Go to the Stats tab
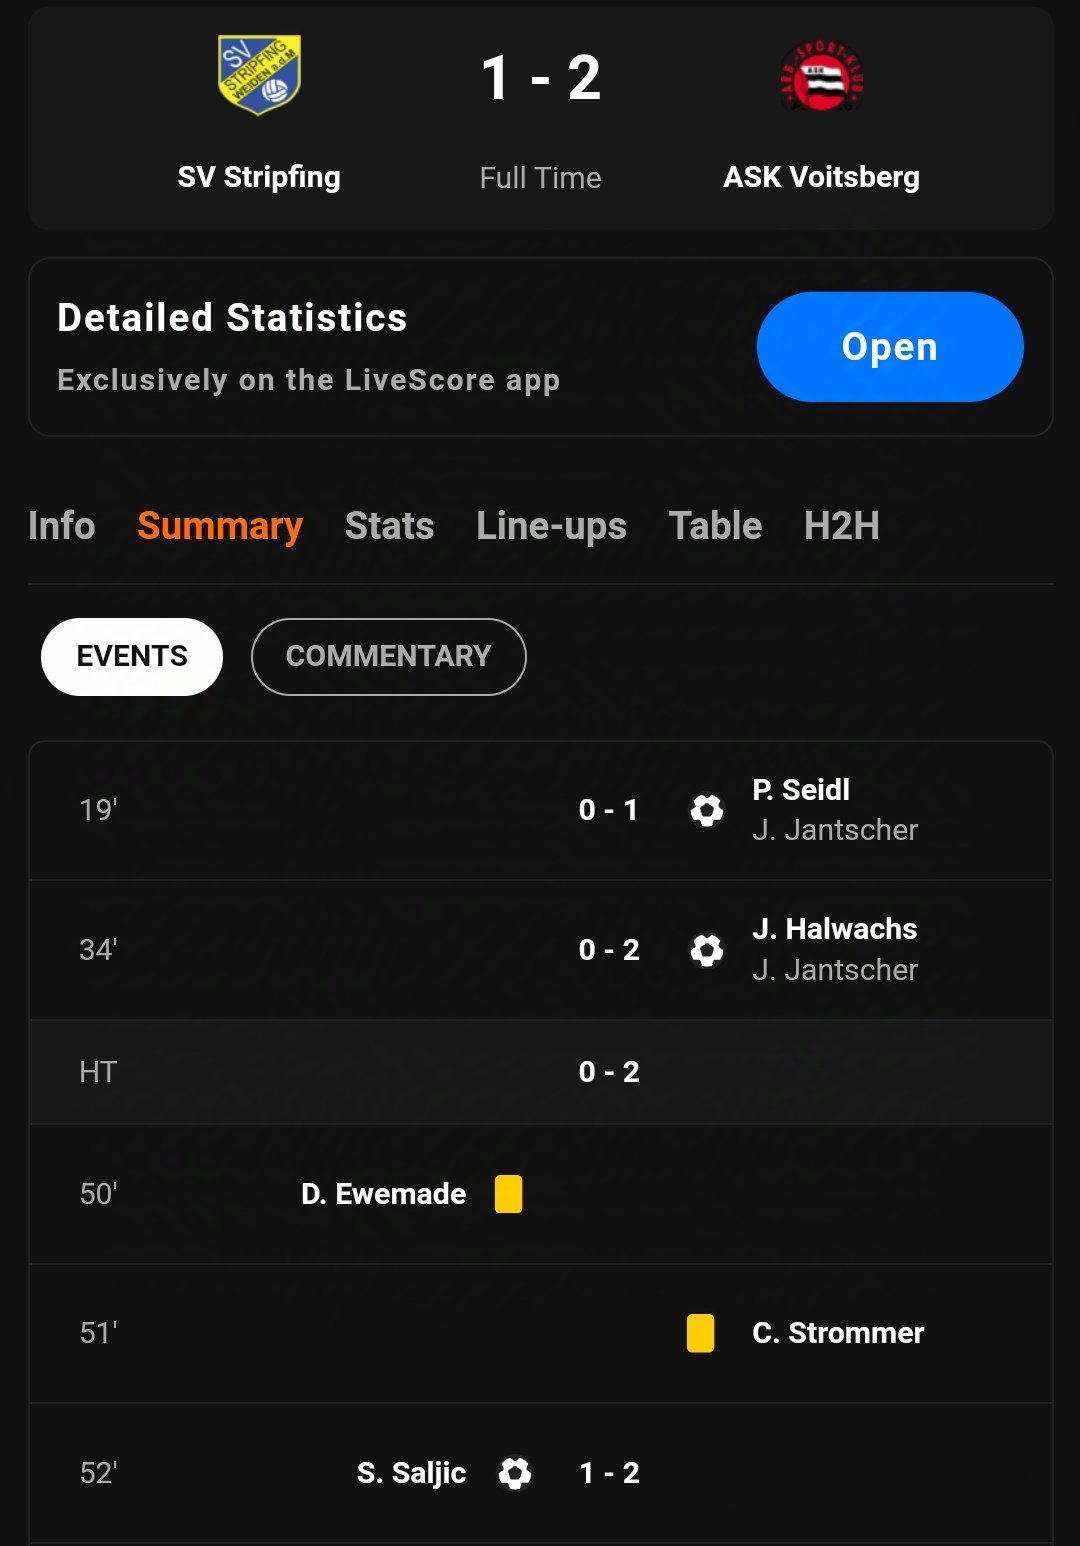1080x1546 pixels. 390,526
